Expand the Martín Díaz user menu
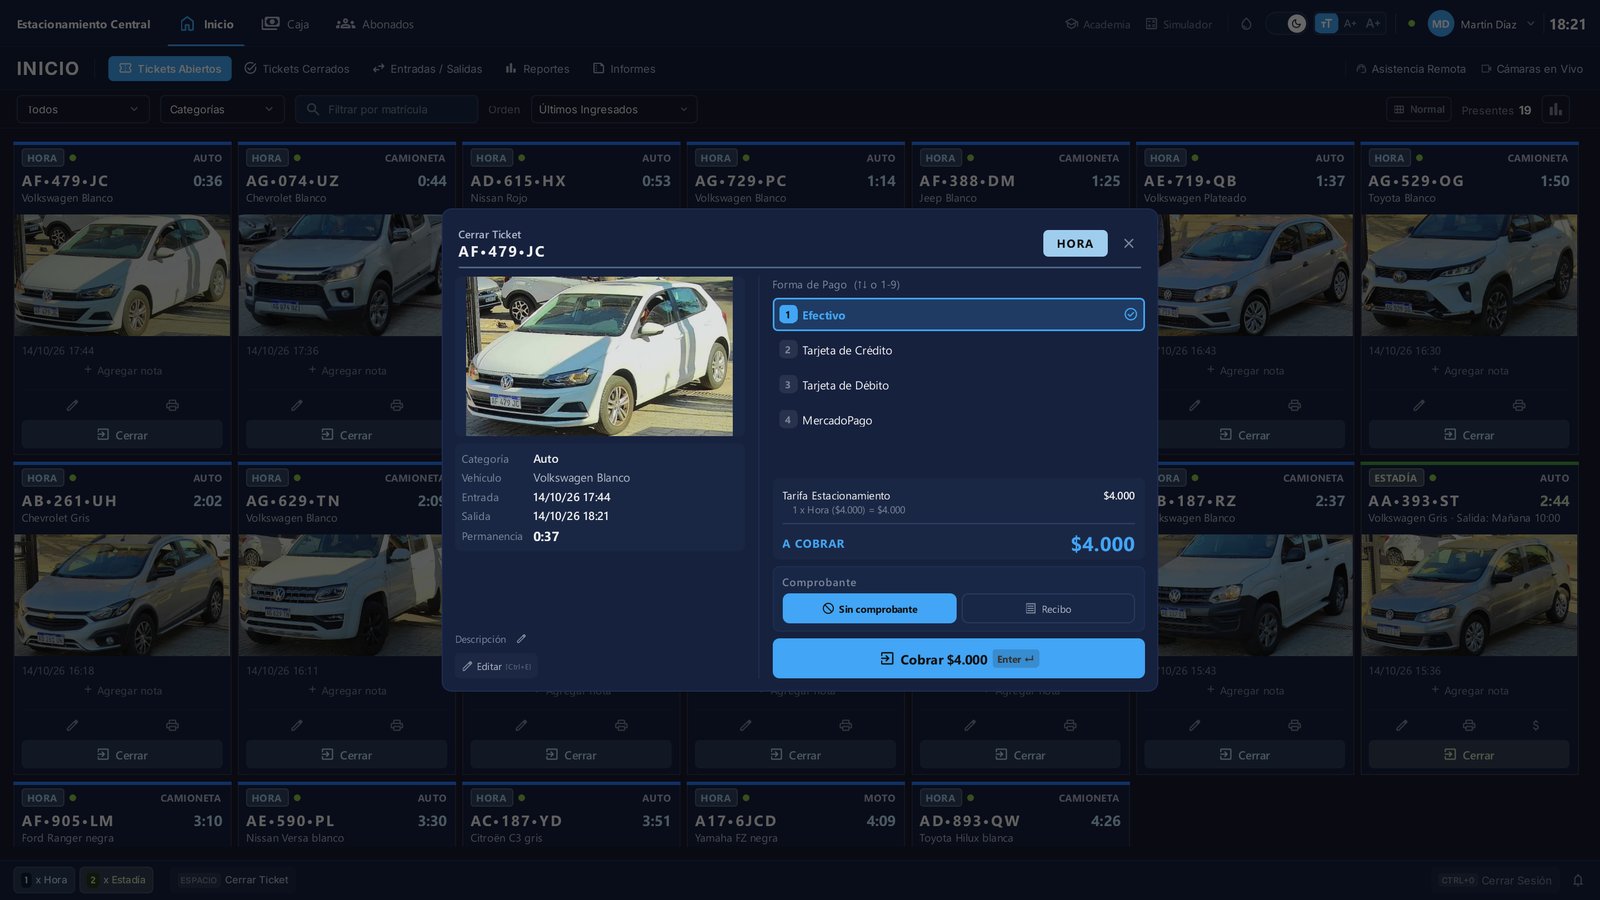This screenshot has width=1600, height=900. (1481, 24)
